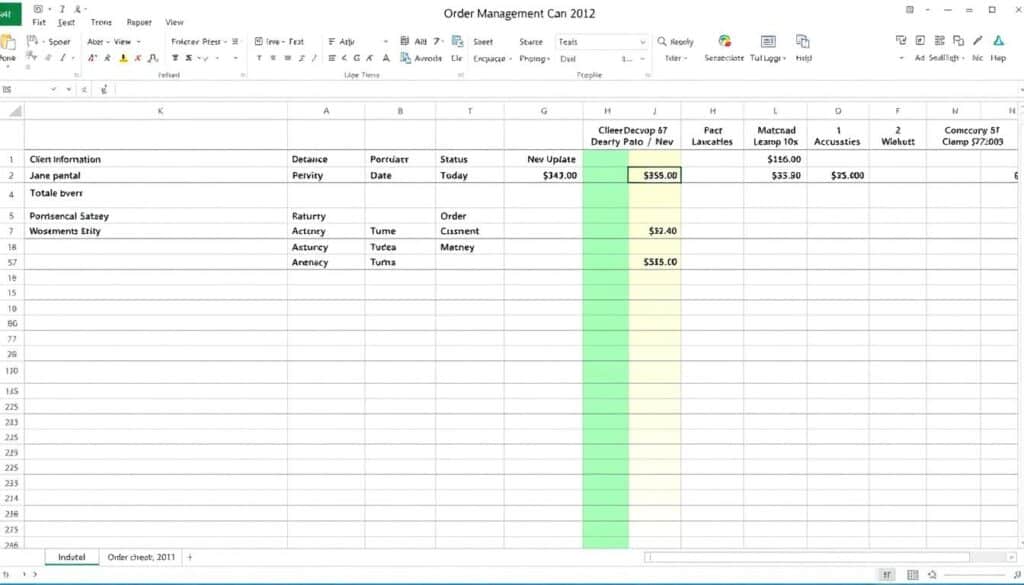Click the select-all corner triangle
Viewport: 1024px width, 585px height.
pyautogui.click(x=15, y=112)
